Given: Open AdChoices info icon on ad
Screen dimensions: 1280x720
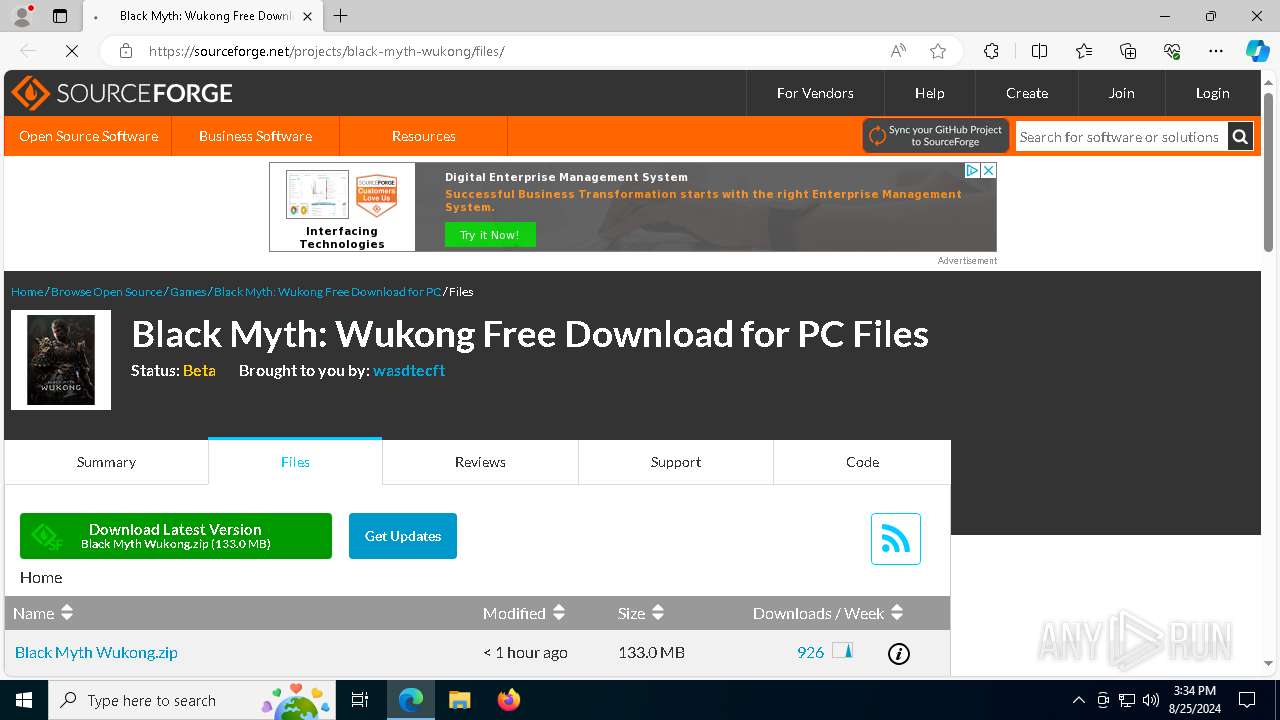Looking at the screenshot, I should coord(971,171).
